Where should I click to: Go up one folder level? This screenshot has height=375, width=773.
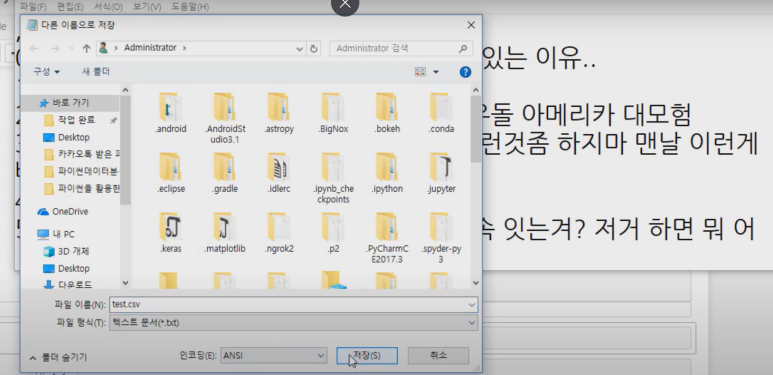pyautogui.click(x=86, y=48)
